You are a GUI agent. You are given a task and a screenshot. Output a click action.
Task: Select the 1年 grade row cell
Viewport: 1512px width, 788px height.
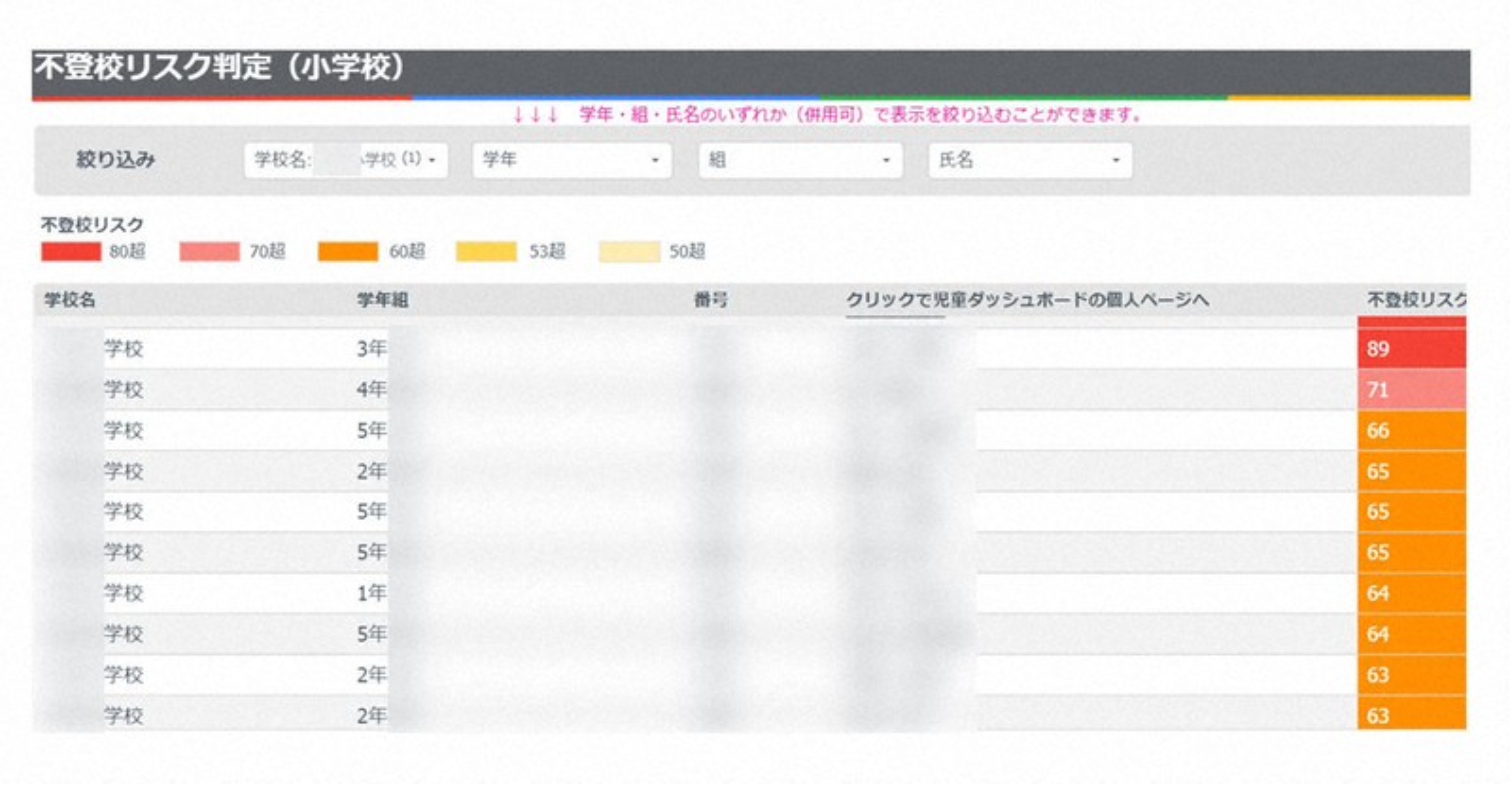(x=371, y=593)
